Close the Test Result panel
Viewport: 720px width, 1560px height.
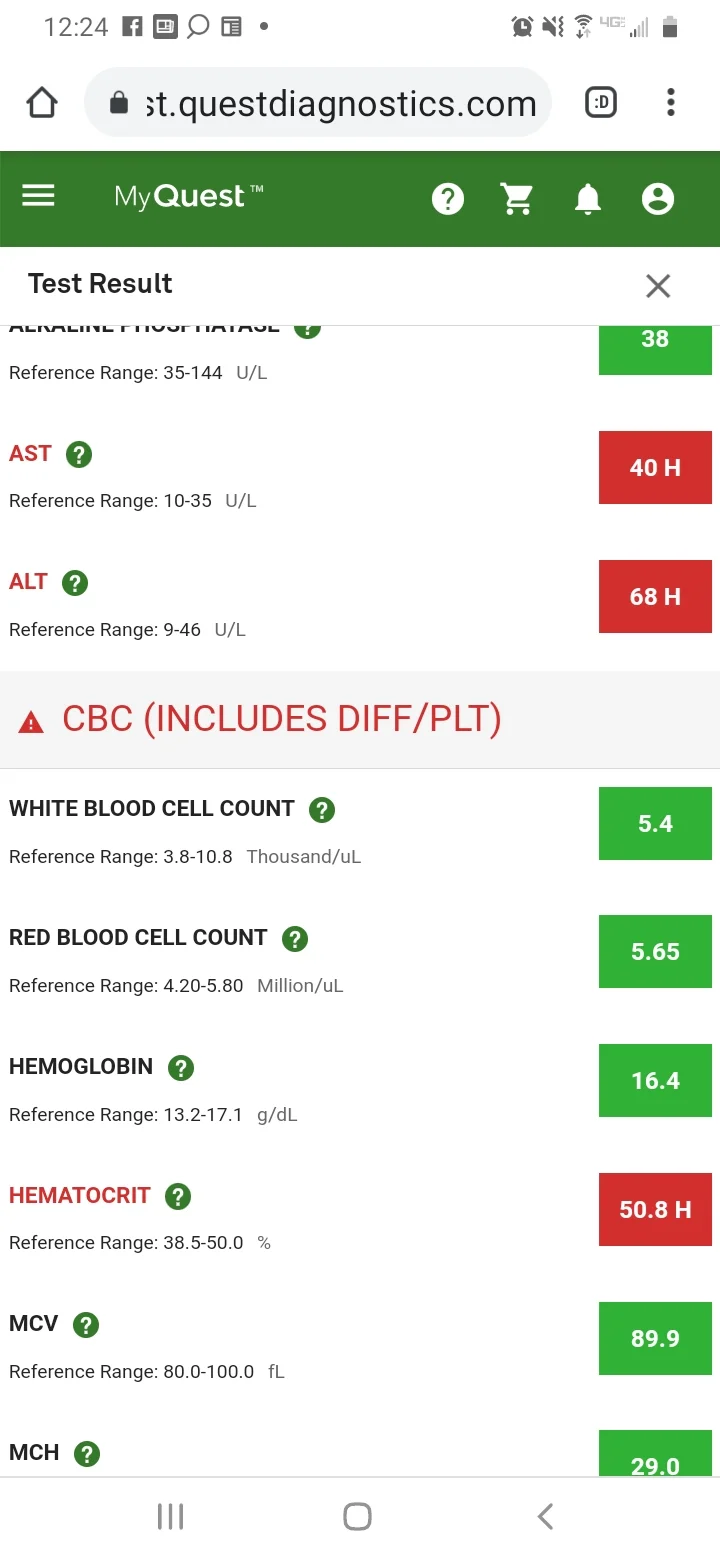[x=657, y=286]
